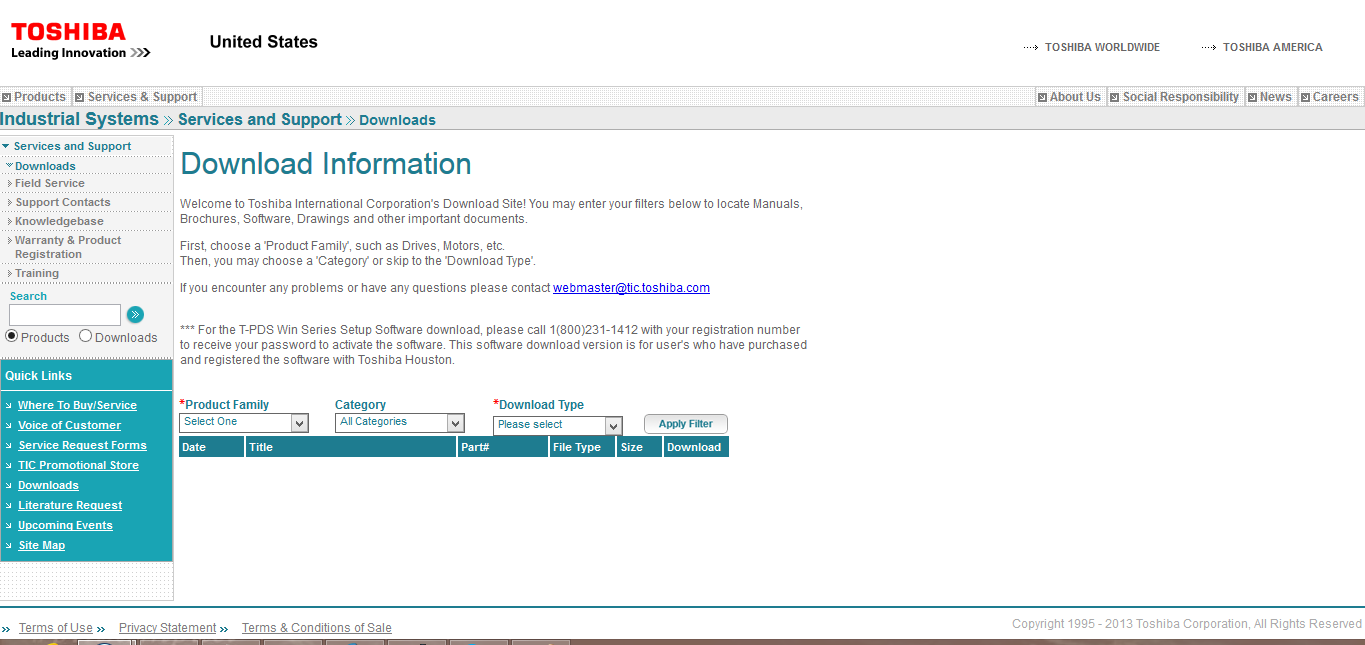This screenshot has height=645, width=1365.
Task: Open the Site Map quick link
Action: (x=41, y=545)
